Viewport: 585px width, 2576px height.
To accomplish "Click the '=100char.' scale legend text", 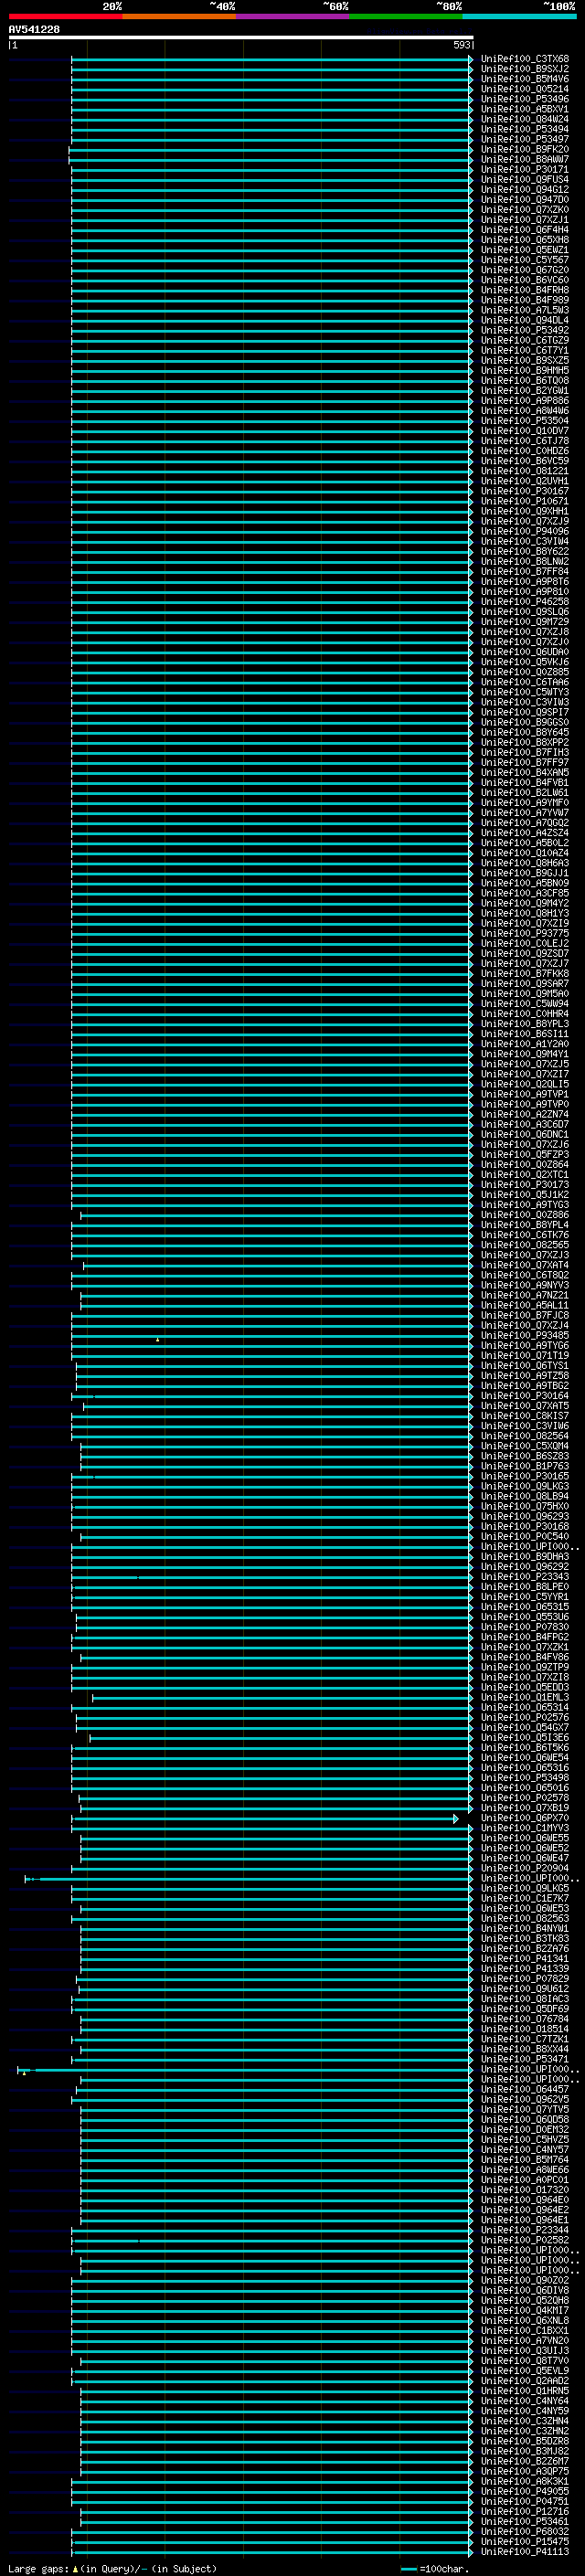I will (x=442, y=2568).
